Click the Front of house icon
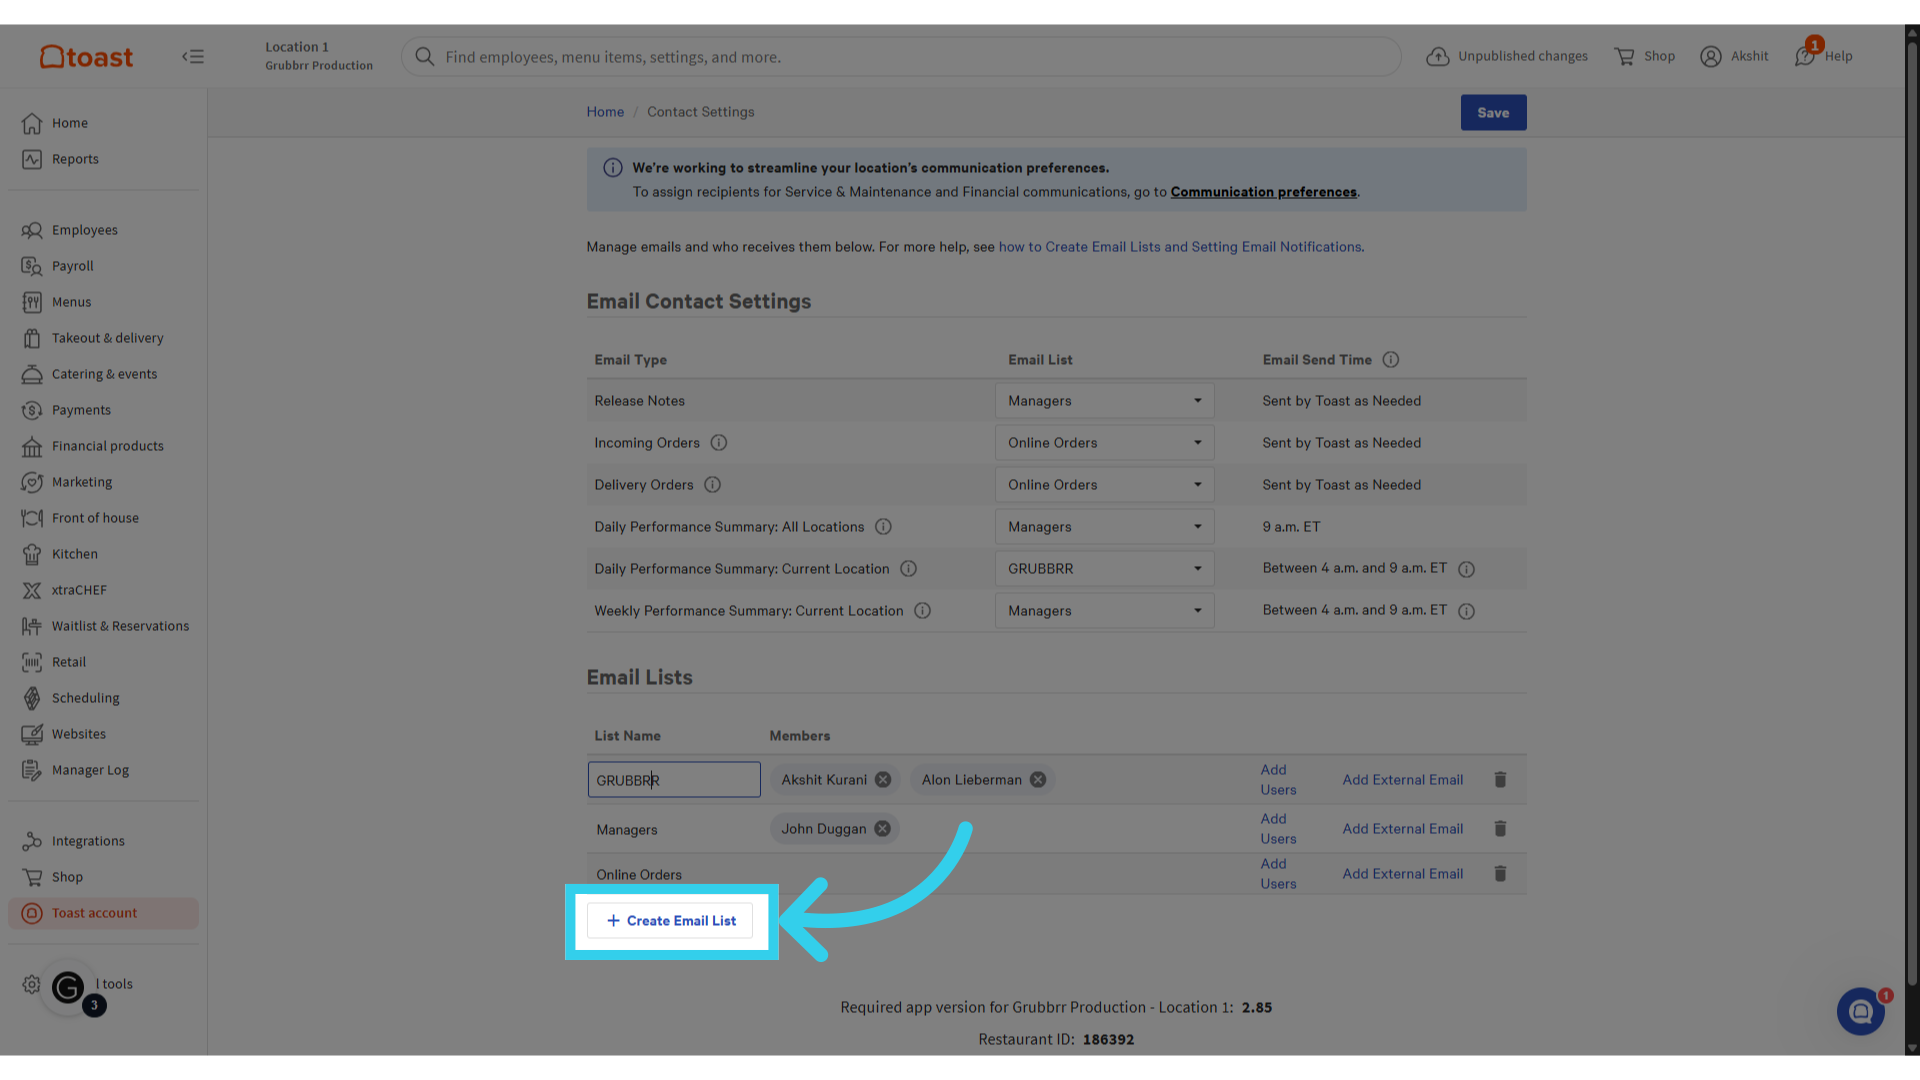This screenshot has width=1920, height=1080. pos(32,518)
